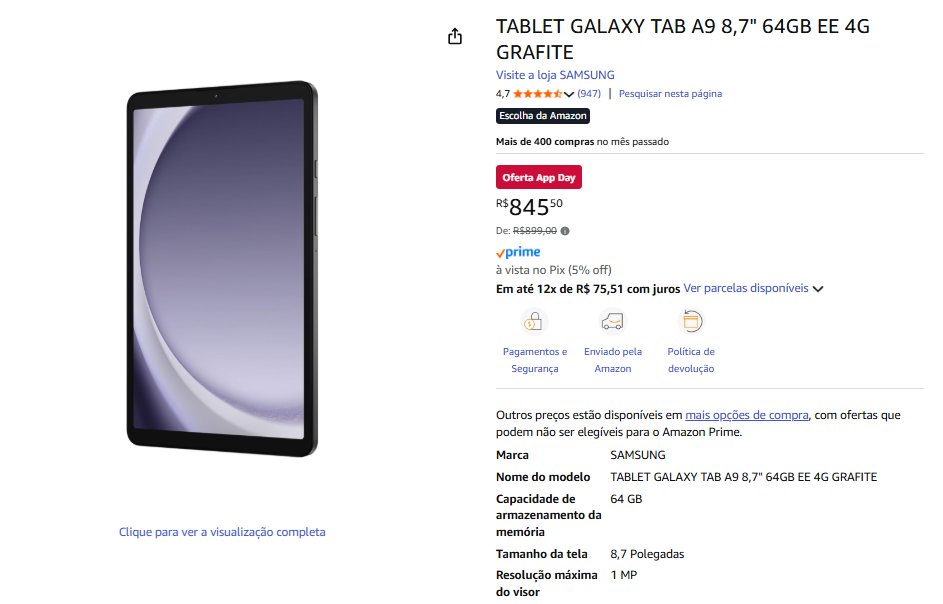Open Ver parcelas disponíveis installments link
Viewport: 943px width, 604px height.
(746, 288)
